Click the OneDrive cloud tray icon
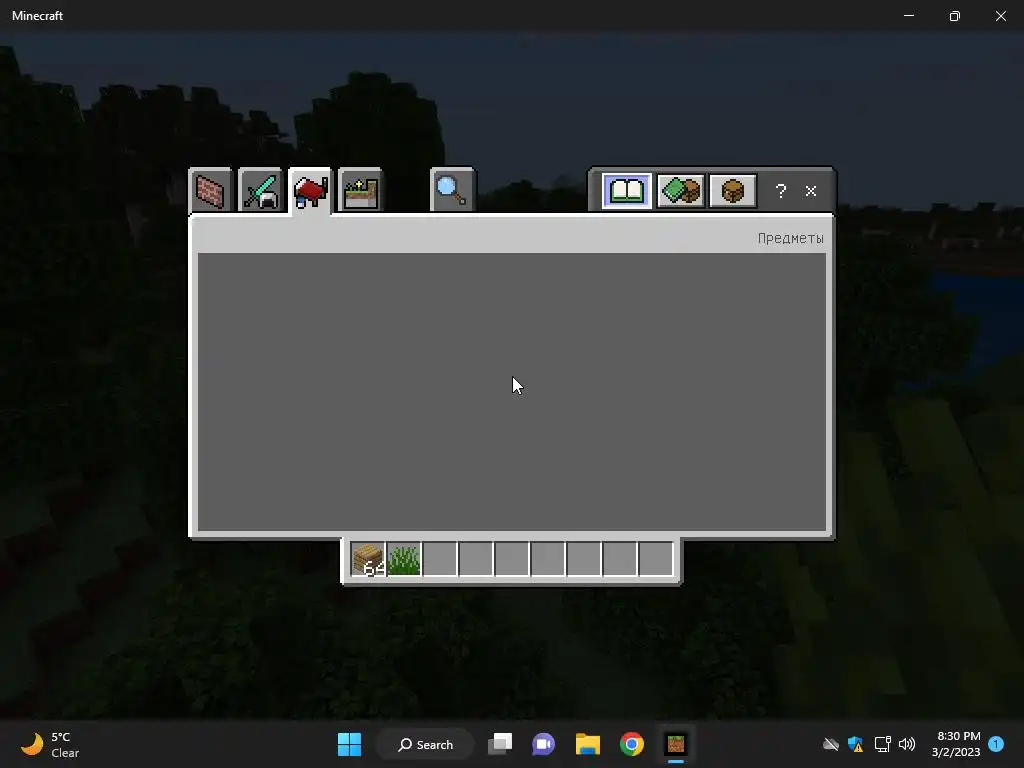The image size is (1024, 768). [831, 744]
